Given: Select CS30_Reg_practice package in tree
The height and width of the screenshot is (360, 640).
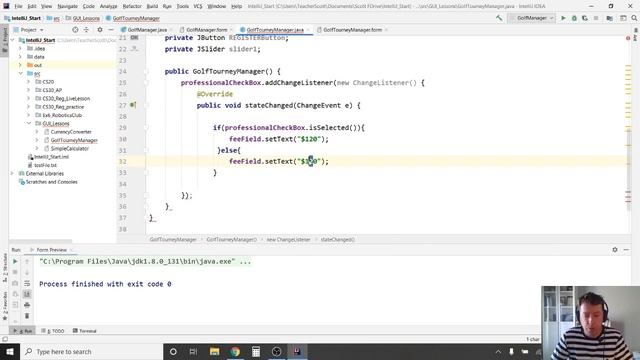Looking at the screenshot, I should pos(63,107).
